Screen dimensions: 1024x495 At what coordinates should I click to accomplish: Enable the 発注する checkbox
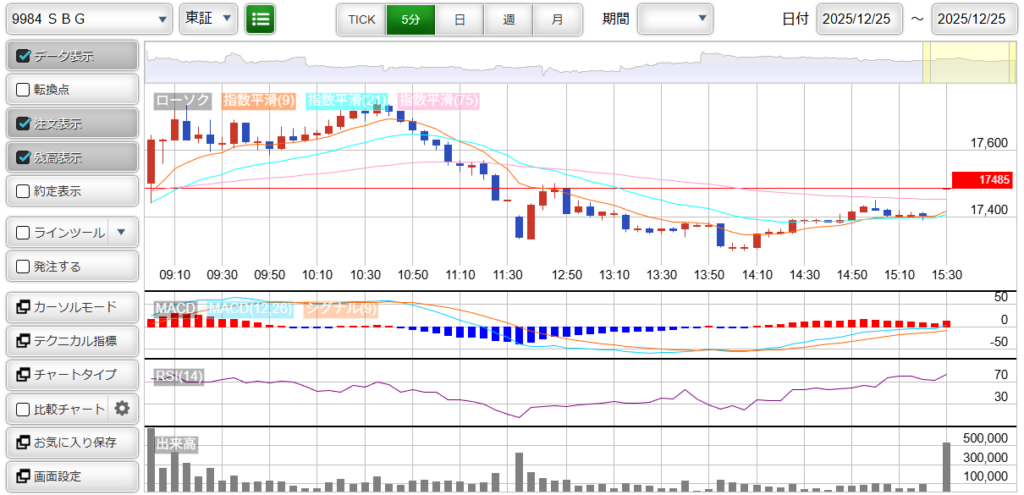(24, 266)
